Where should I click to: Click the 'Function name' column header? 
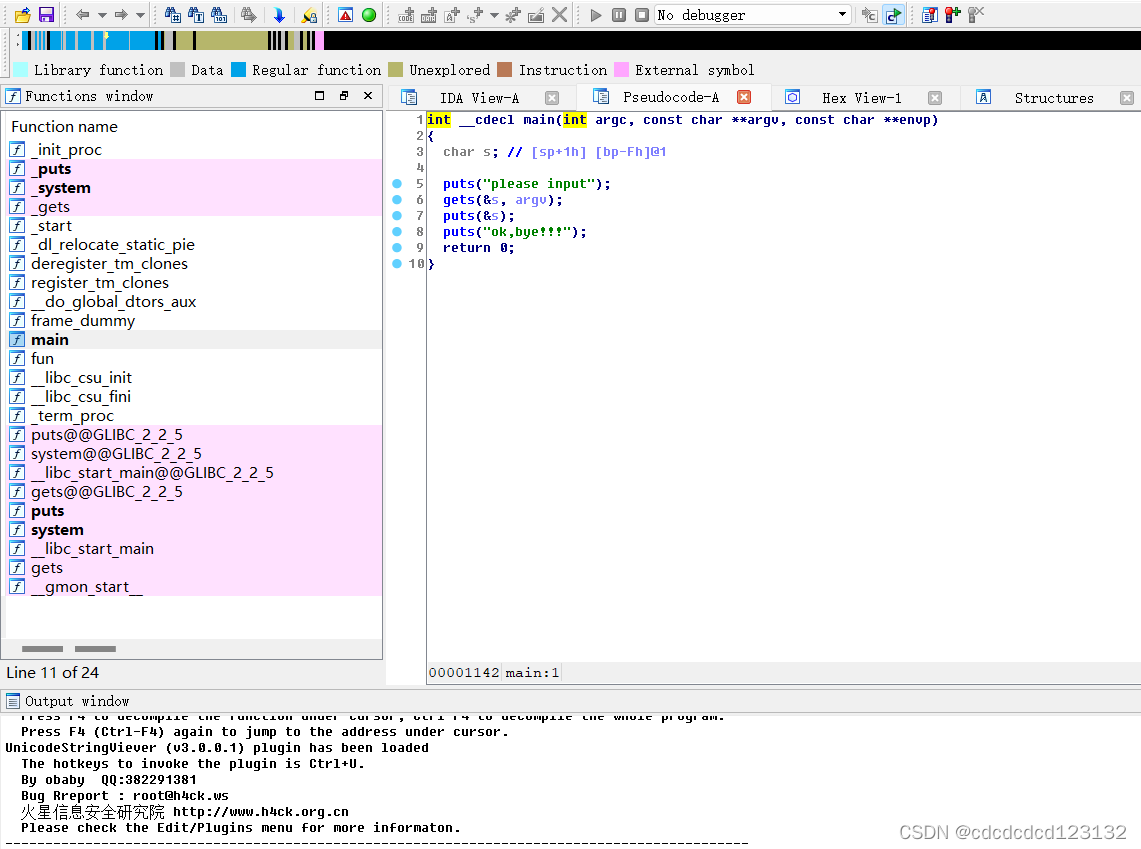coord(64,127)
